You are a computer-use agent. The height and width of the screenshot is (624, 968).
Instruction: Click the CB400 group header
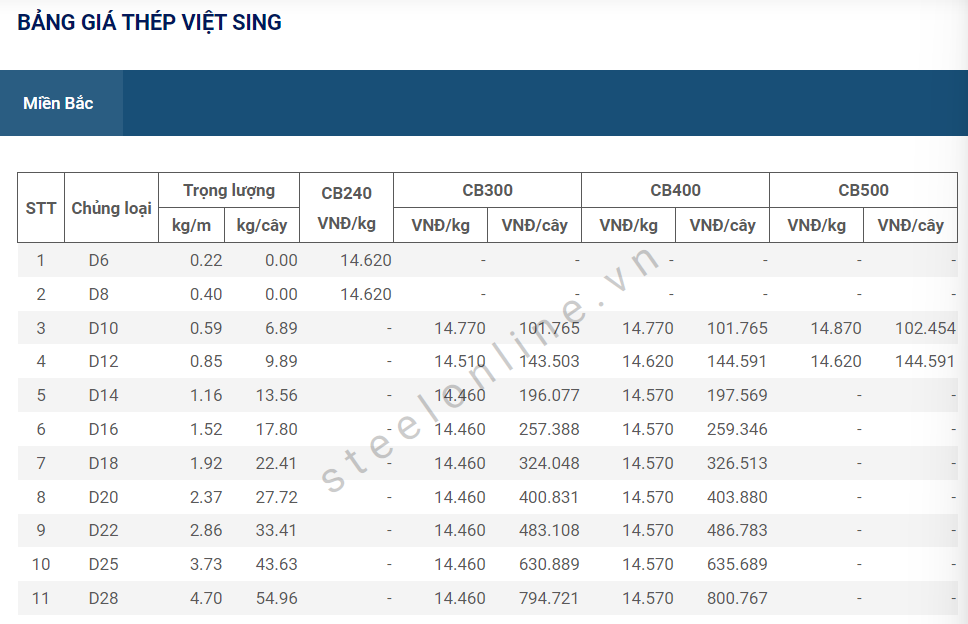coord(675,190)
